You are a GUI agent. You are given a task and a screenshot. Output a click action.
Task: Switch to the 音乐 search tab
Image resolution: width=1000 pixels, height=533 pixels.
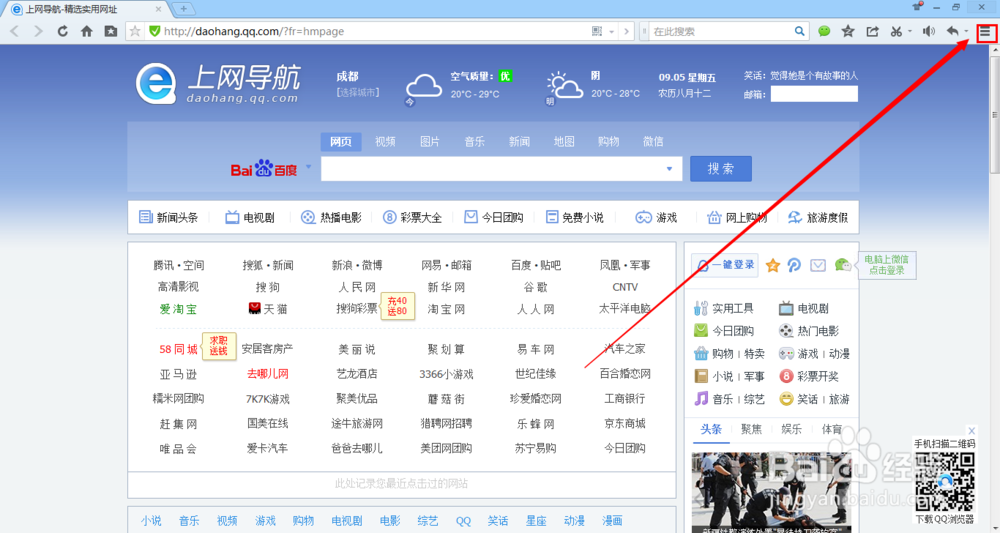(474, 142)
